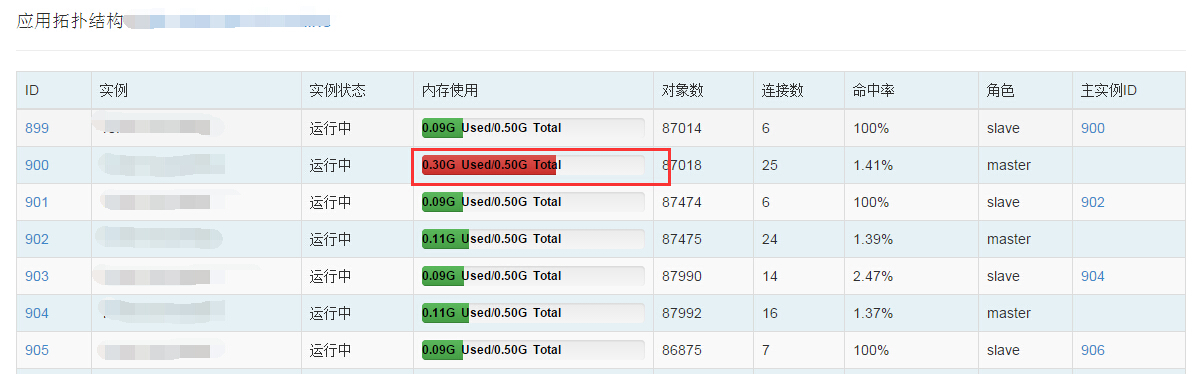Select 运行中 status in row 900
The width and height of the screenshot is (1197, 374).
coord(331,165)
